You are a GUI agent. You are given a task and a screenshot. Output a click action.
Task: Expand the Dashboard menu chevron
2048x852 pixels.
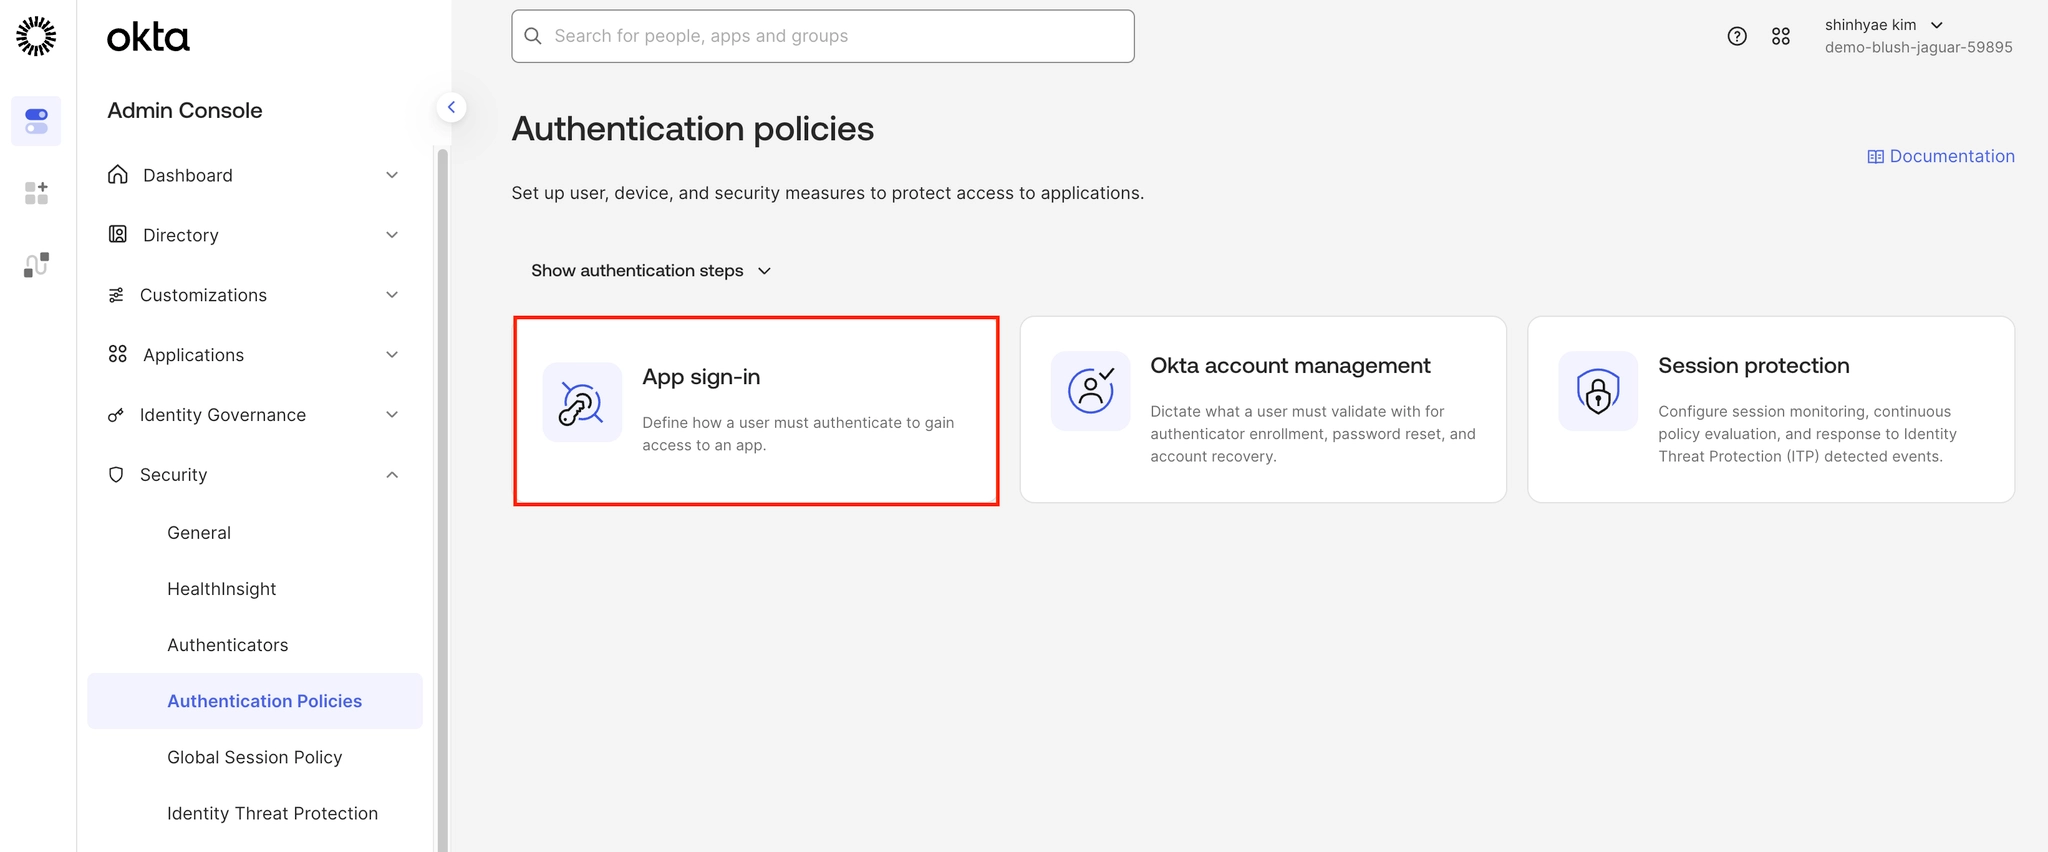coord(392,175)
